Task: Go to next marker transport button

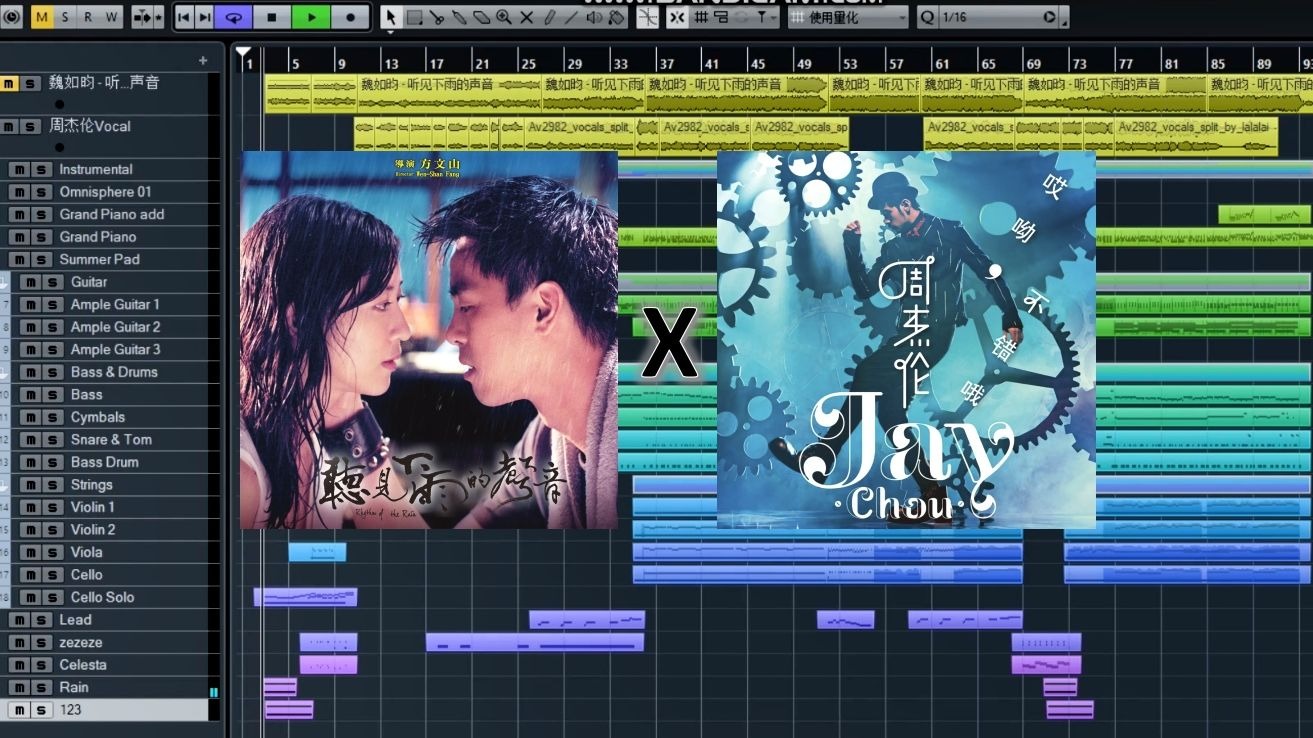Action: (x=204, y=17)
